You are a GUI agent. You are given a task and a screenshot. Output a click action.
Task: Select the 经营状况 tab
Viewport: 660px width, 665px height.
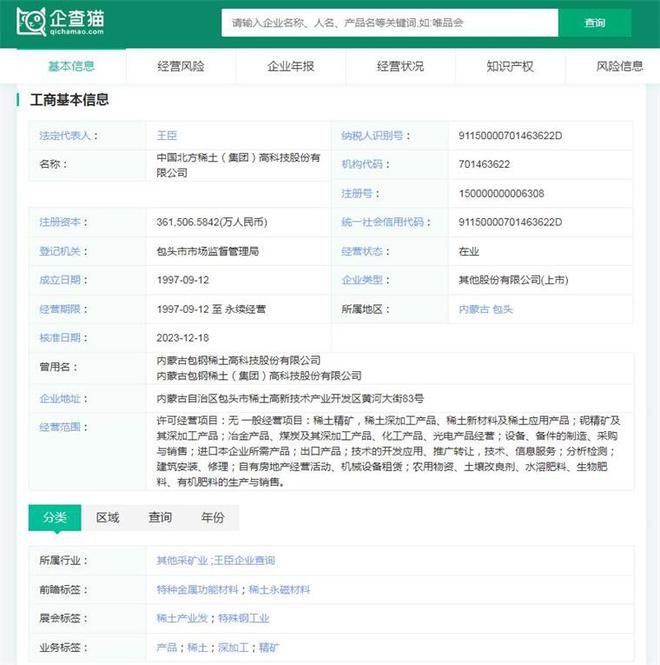pos(400,67)
